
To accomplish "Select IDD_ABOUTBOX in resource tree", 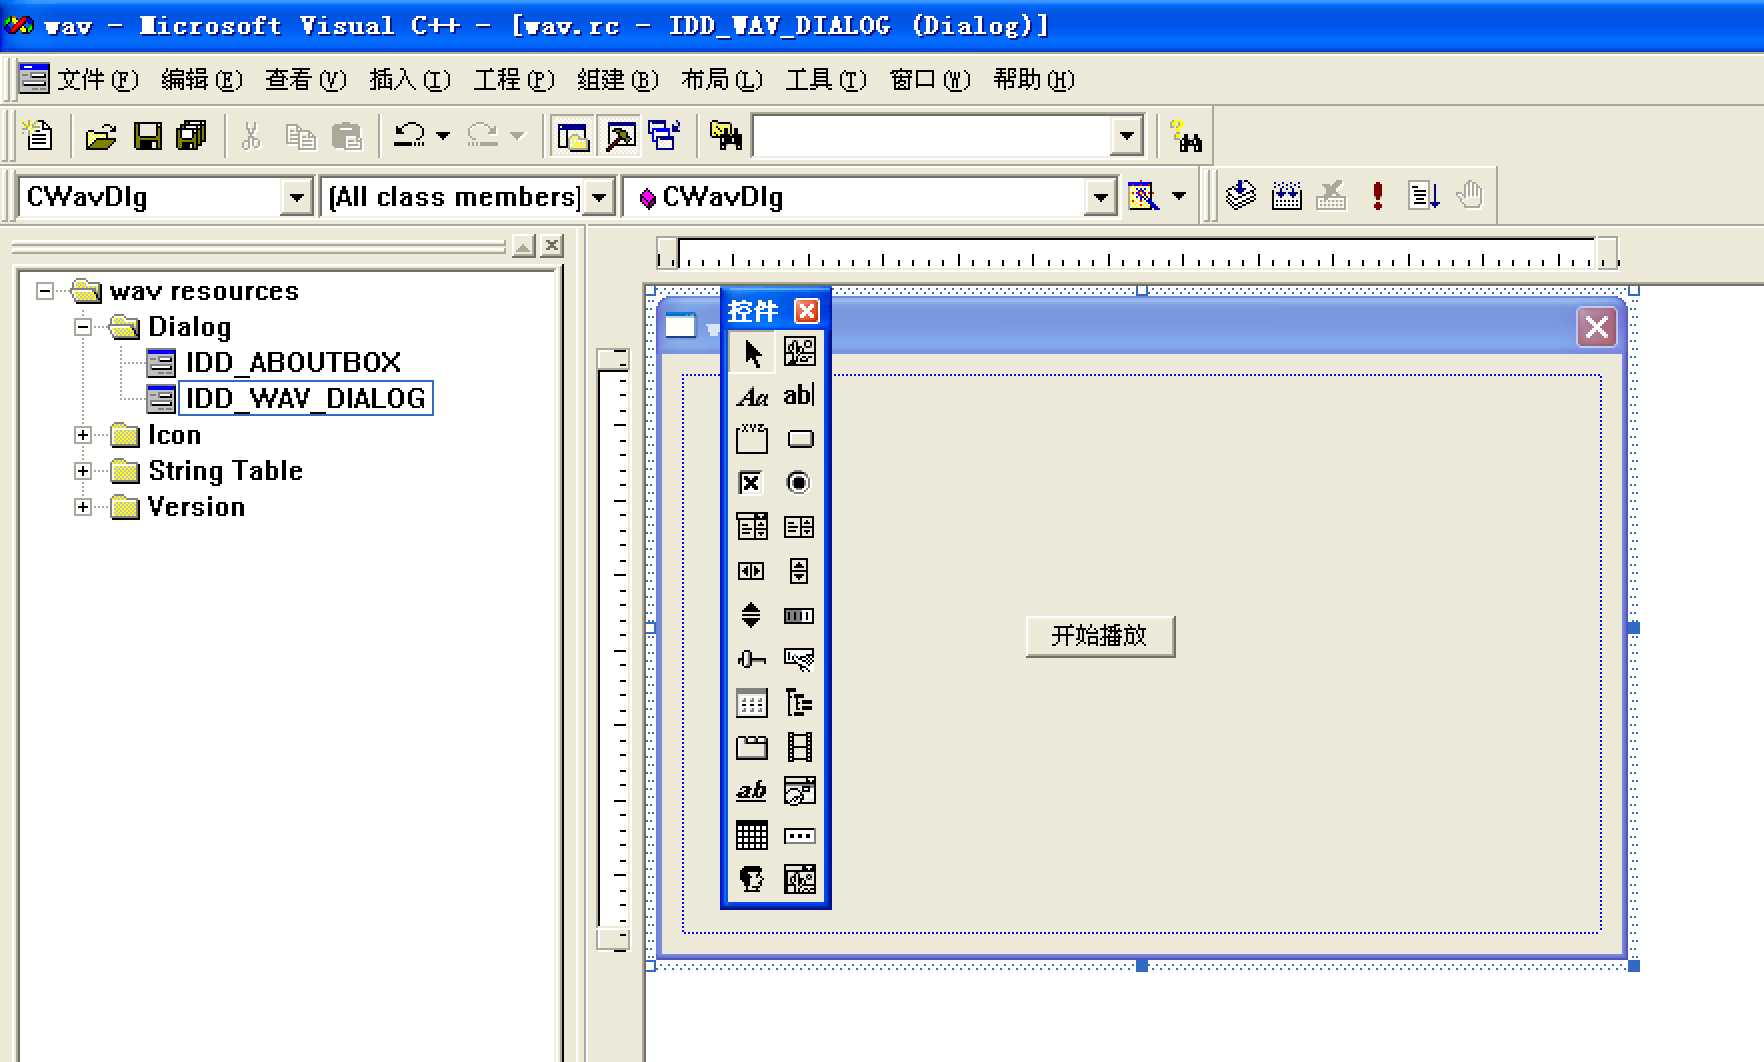I will 293,362.
